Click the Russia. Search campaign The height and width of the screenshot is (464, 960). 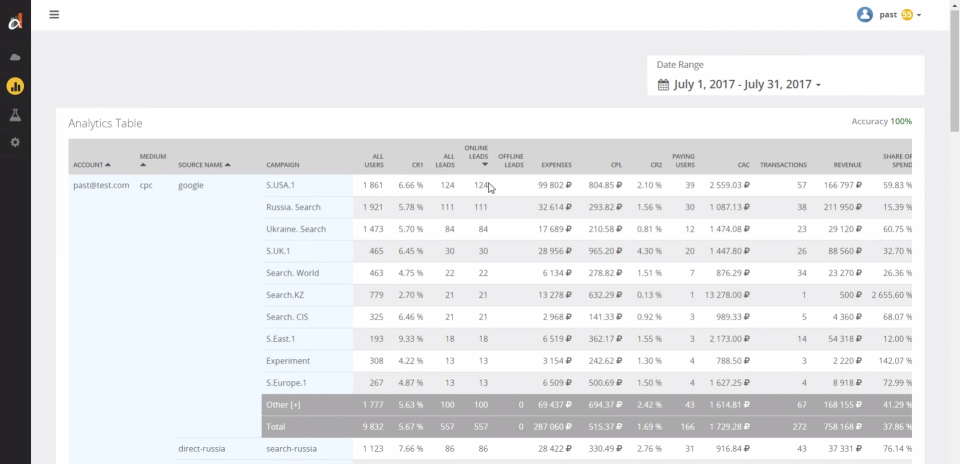tap(293, 207)
